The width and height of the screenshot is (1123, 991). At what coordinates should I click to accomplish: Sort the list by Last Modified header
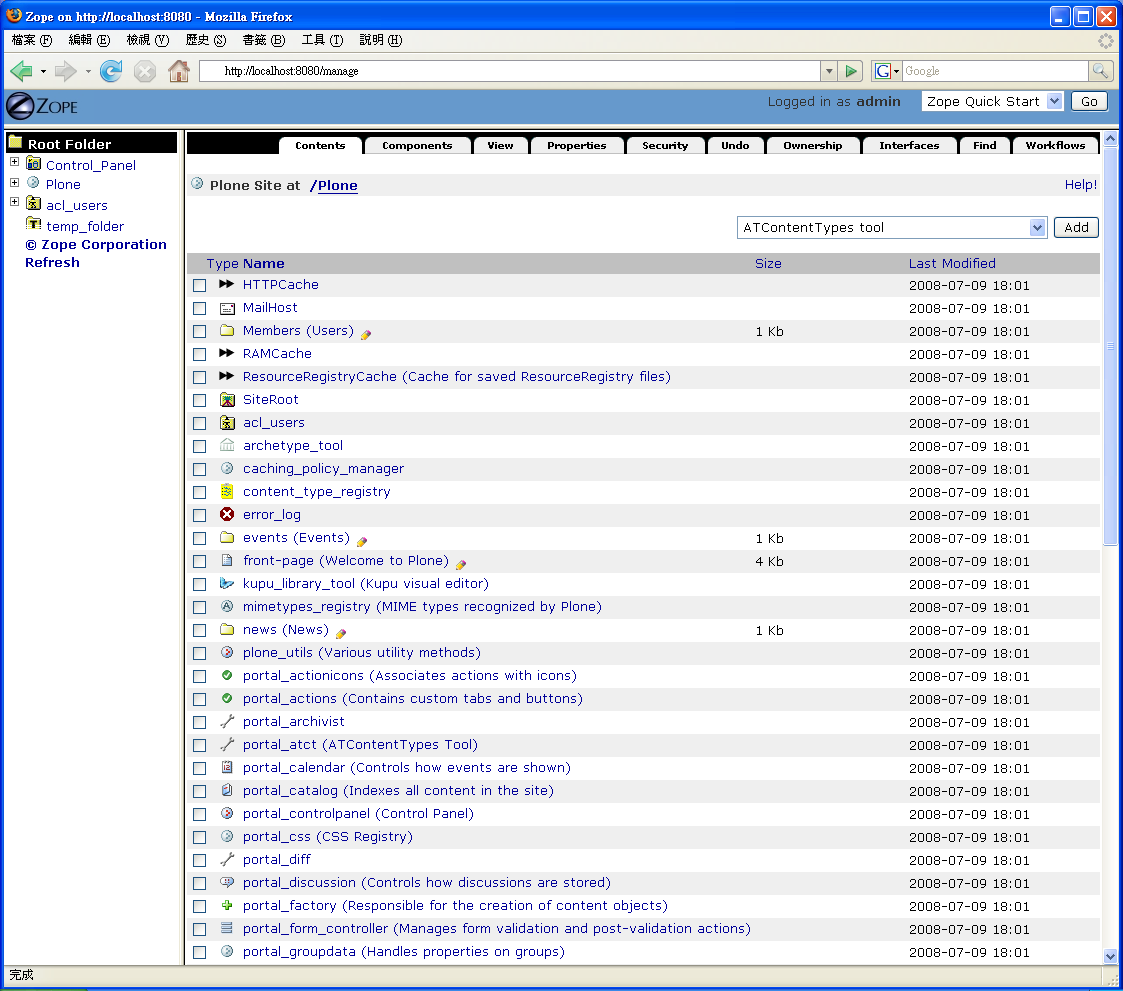(x=952, y=264)
